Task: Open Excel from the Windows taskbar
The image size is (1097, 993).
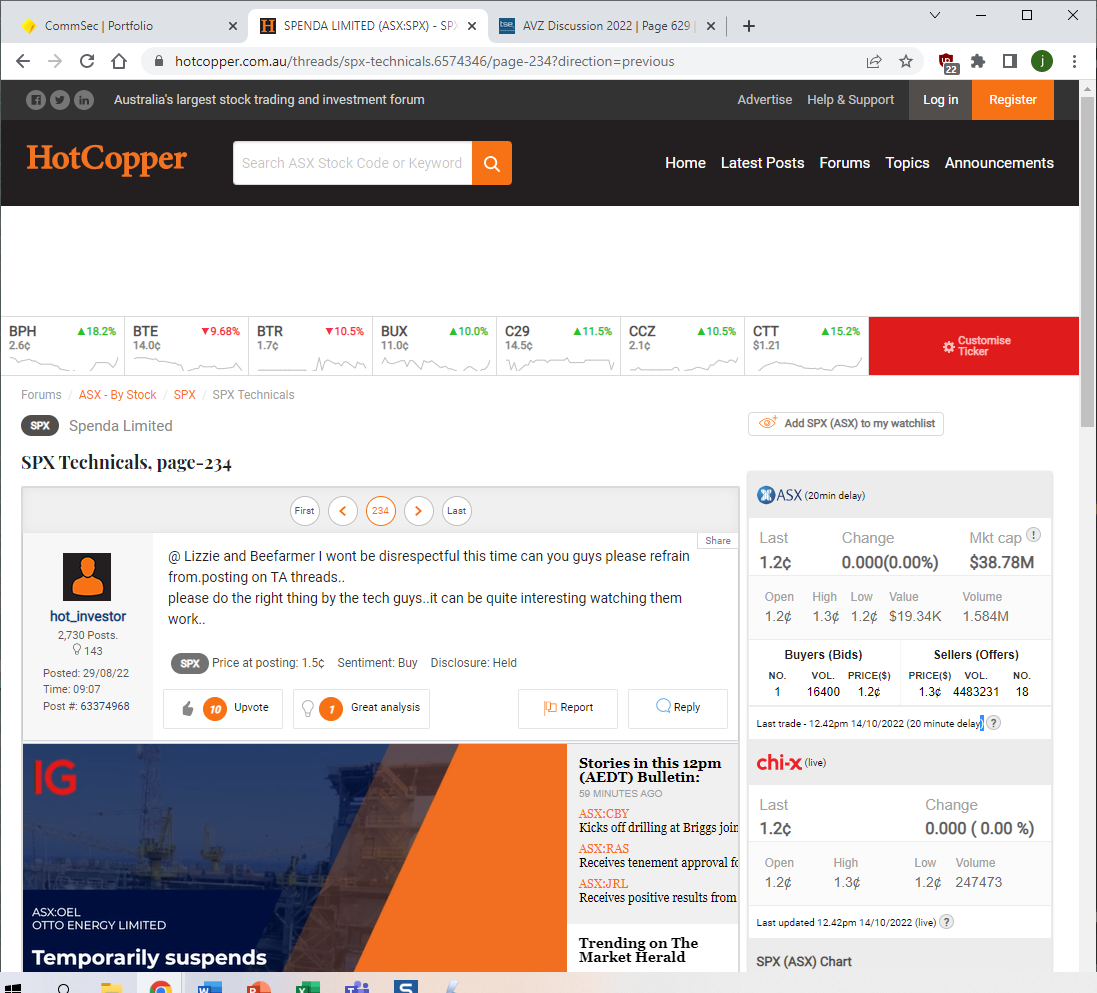Action: pyautogui.click(x=307, y=985)
